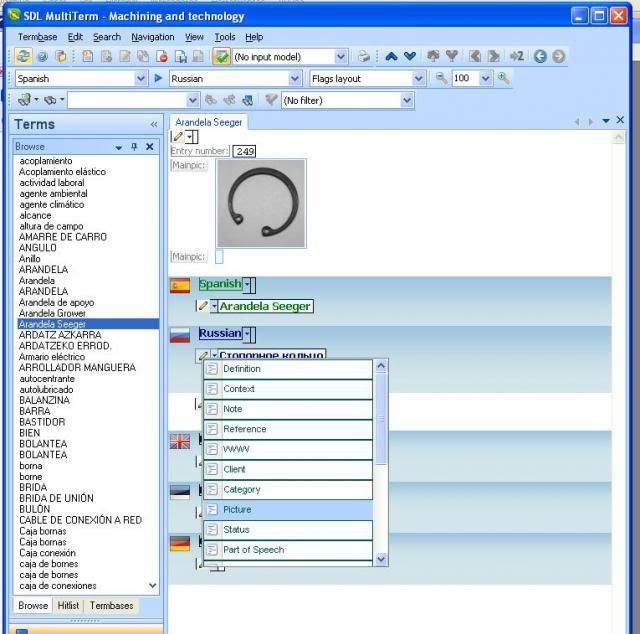Open the Search menu

pos(107,37)
